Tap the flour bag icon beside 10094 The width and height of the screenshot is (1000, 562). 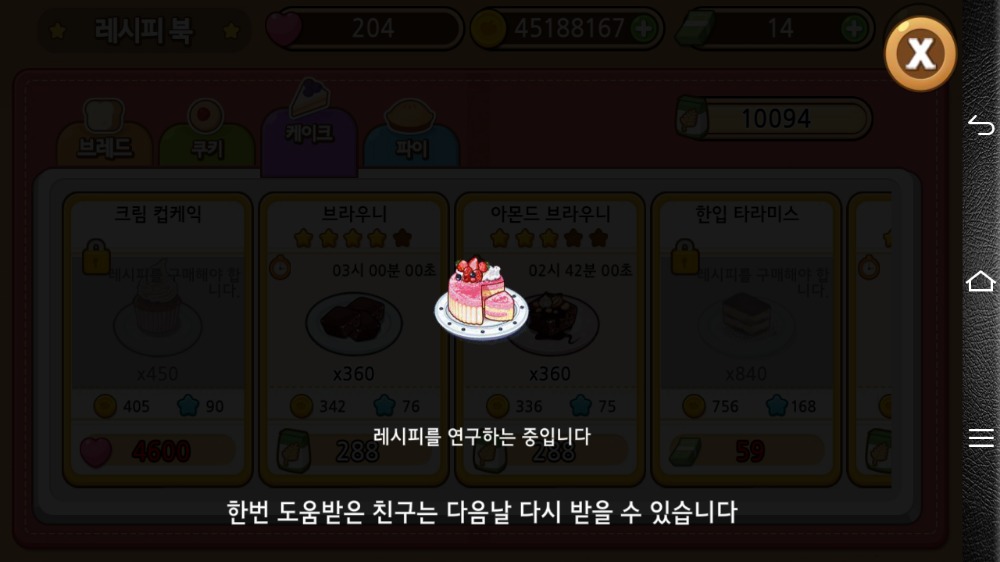coord(693,117)
